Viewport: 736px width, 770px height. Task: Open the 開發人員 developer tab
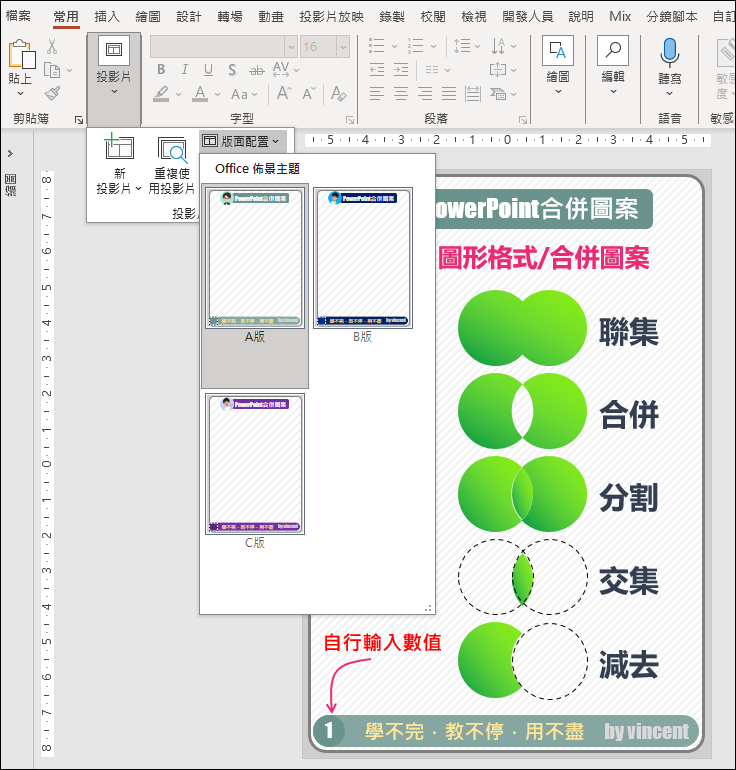tap(528, 17)
